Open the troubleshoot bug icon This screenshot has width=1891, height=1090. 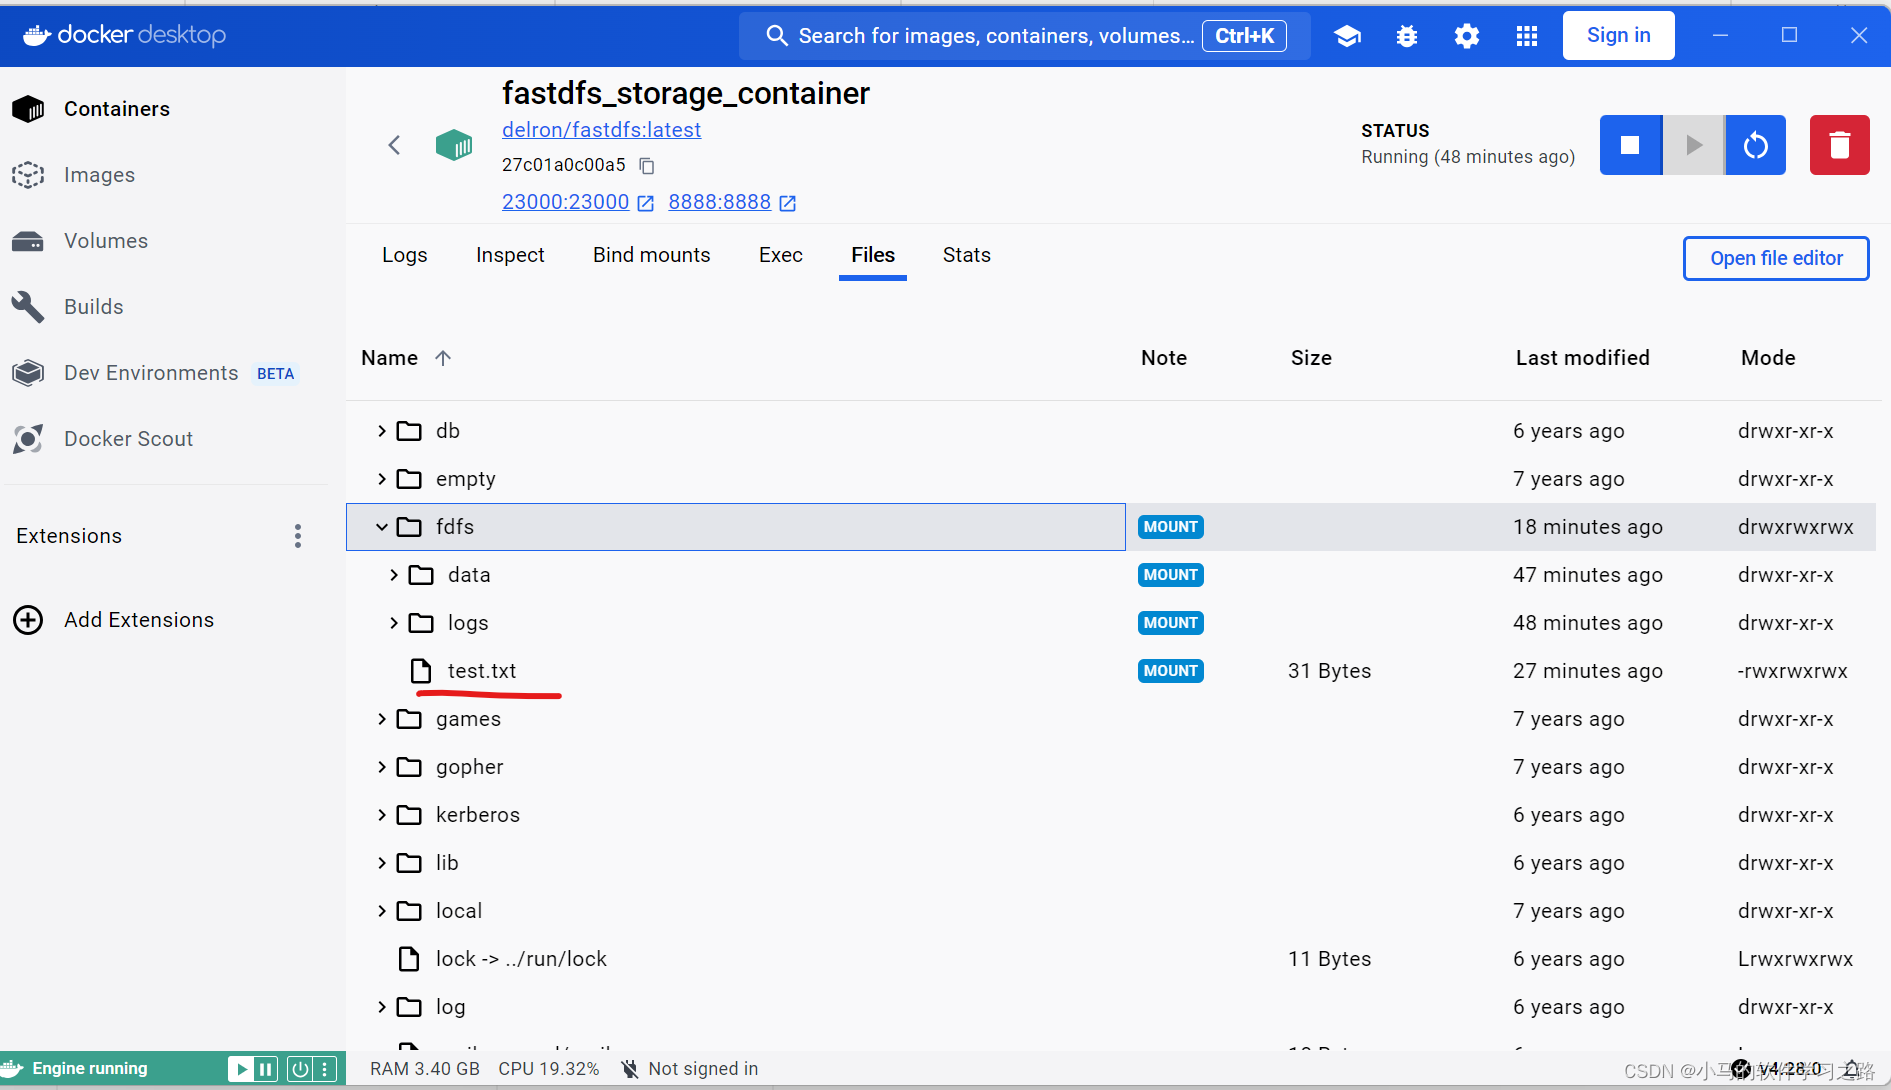coord(1407,36)
